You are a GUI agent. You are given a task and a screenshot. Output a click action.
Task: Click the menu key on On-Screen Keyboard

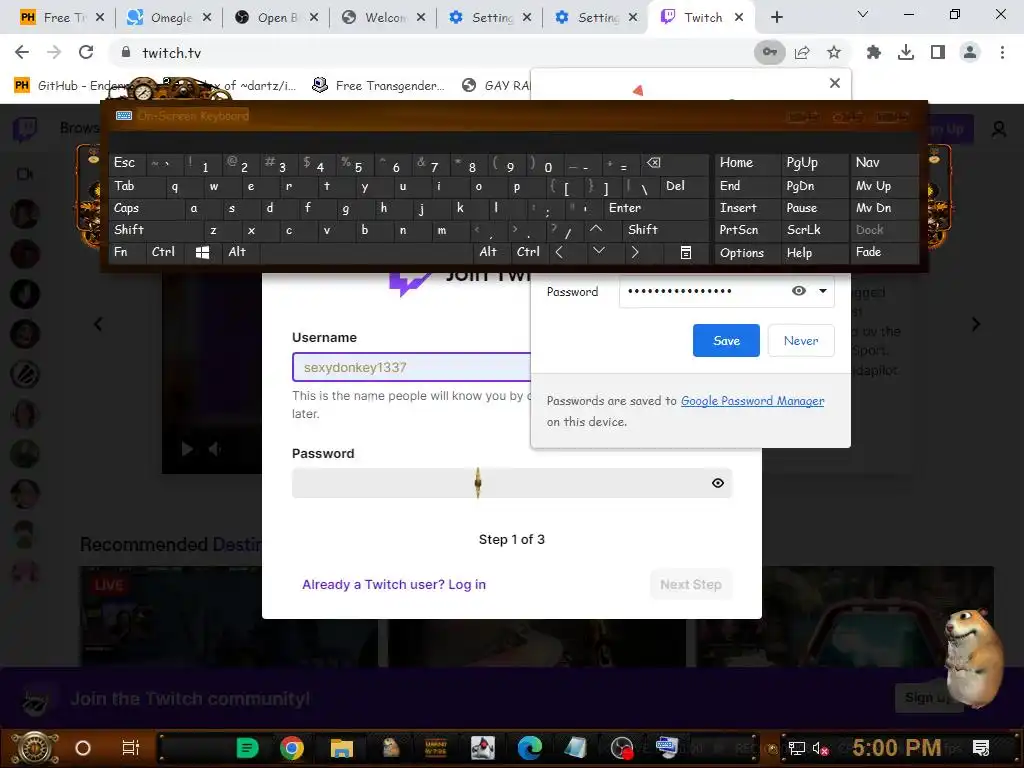686,253
